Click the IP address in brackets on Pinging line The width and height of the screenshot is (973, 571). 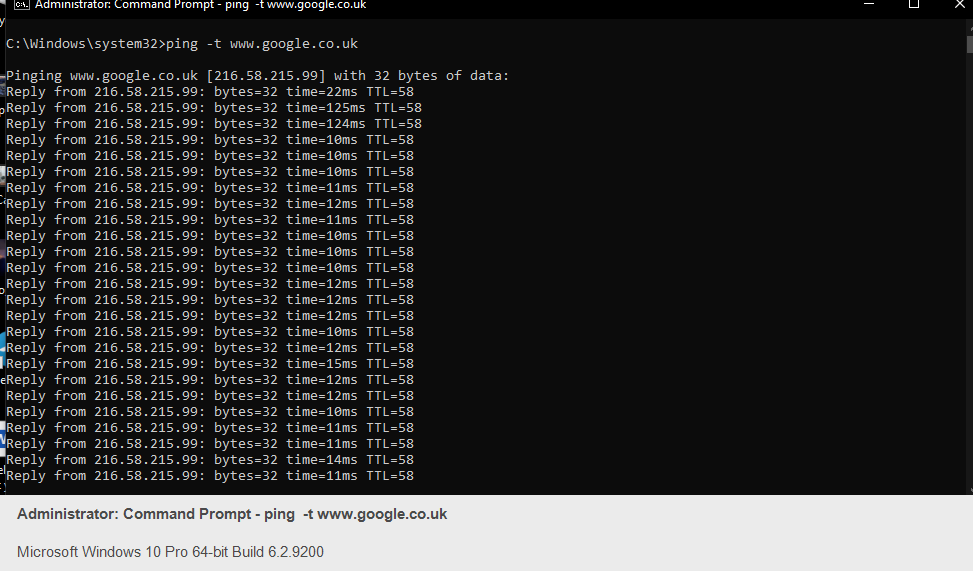click(x=266, y=76)
